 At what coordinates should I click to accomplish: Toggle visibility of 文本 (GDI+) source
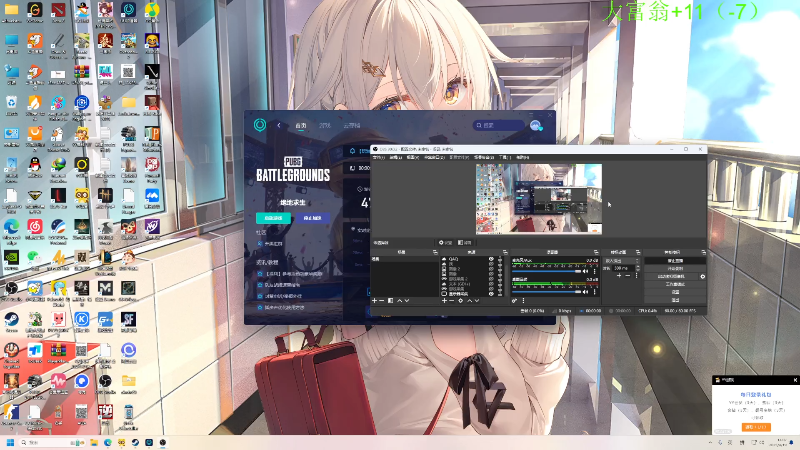[491, 284]
